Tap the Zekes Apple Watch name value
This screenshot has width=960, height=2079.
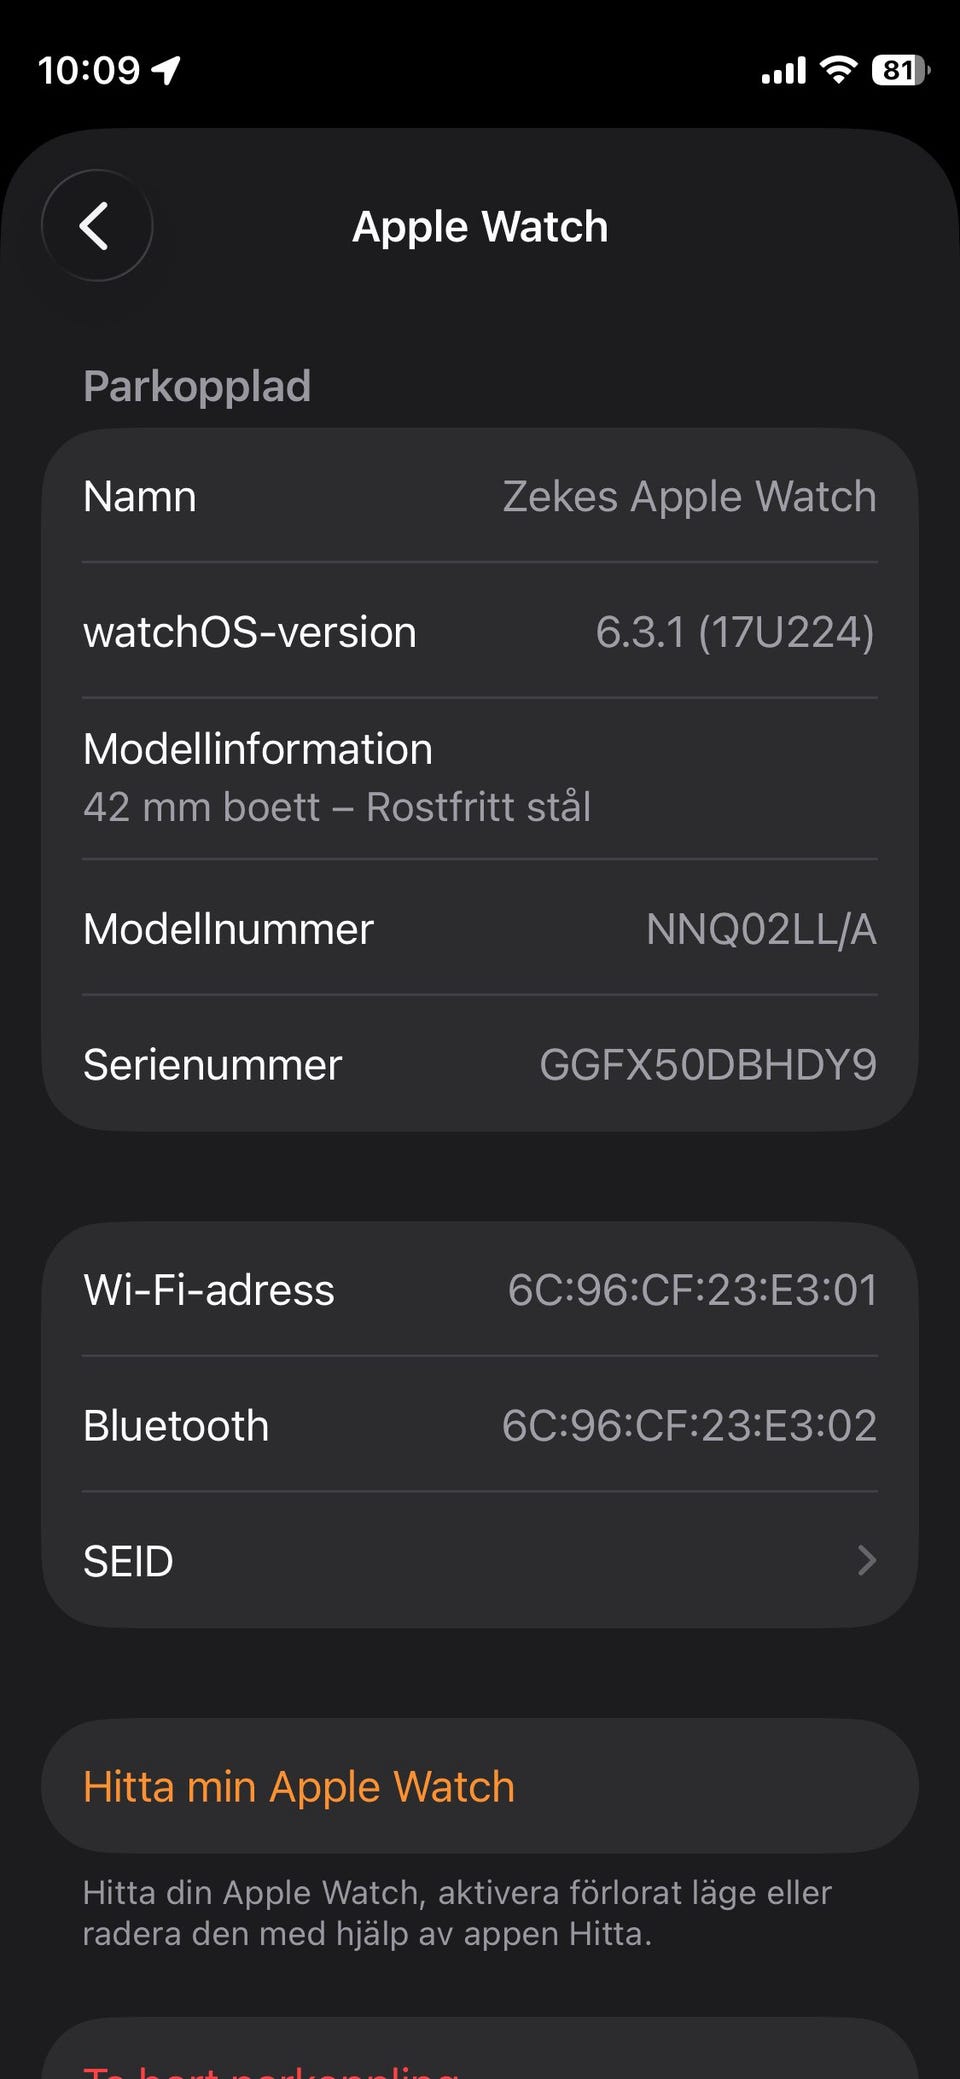(689, 497)
